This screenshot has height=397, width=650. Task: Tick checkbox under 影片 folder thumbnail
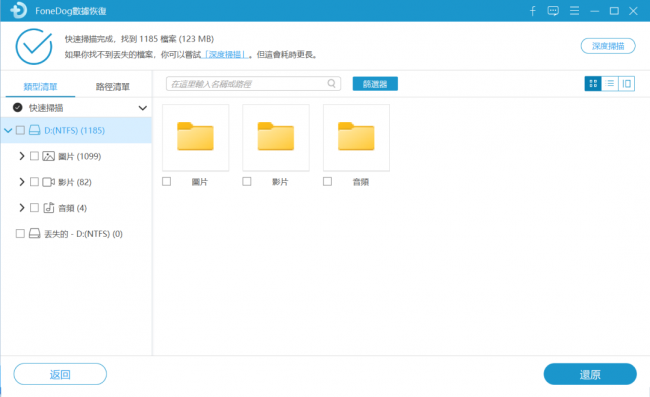point(247,182)
